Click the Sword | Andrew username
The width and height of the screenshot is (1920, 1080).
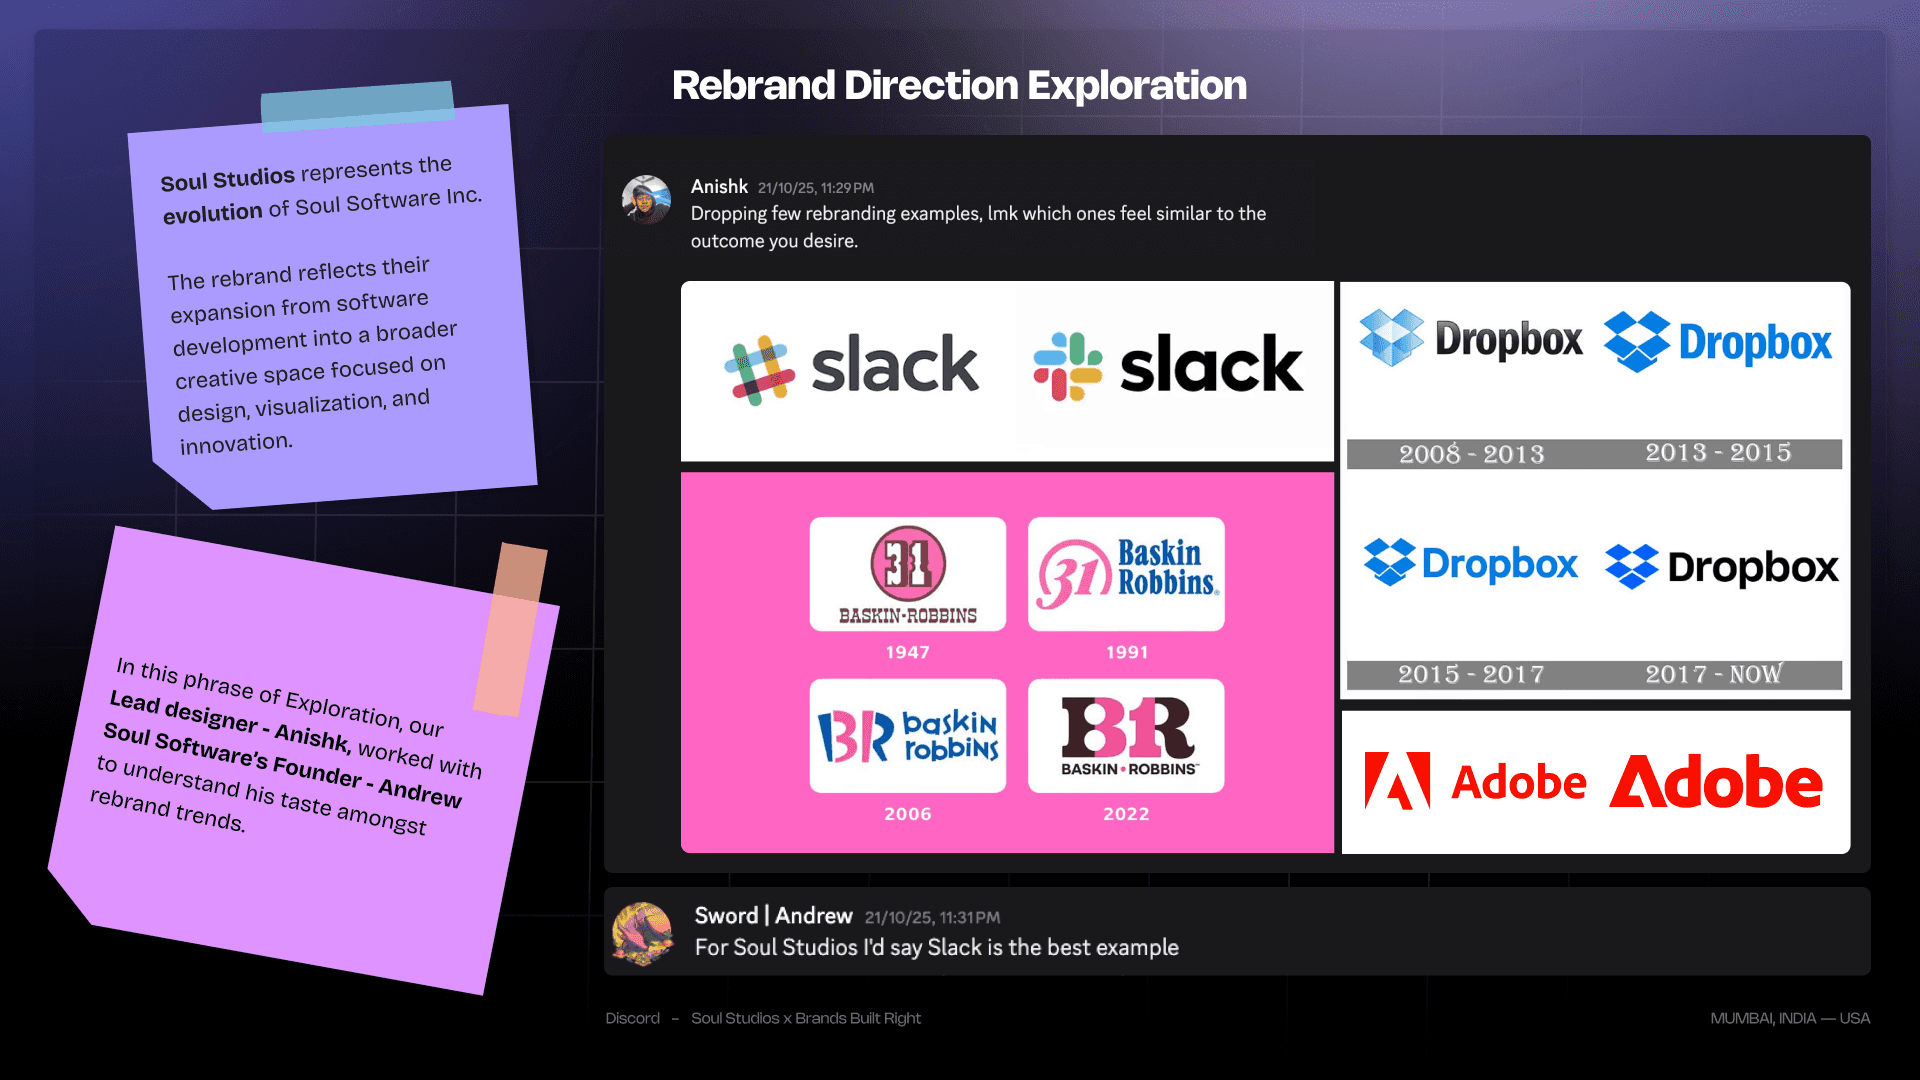[x=773, y=916]
